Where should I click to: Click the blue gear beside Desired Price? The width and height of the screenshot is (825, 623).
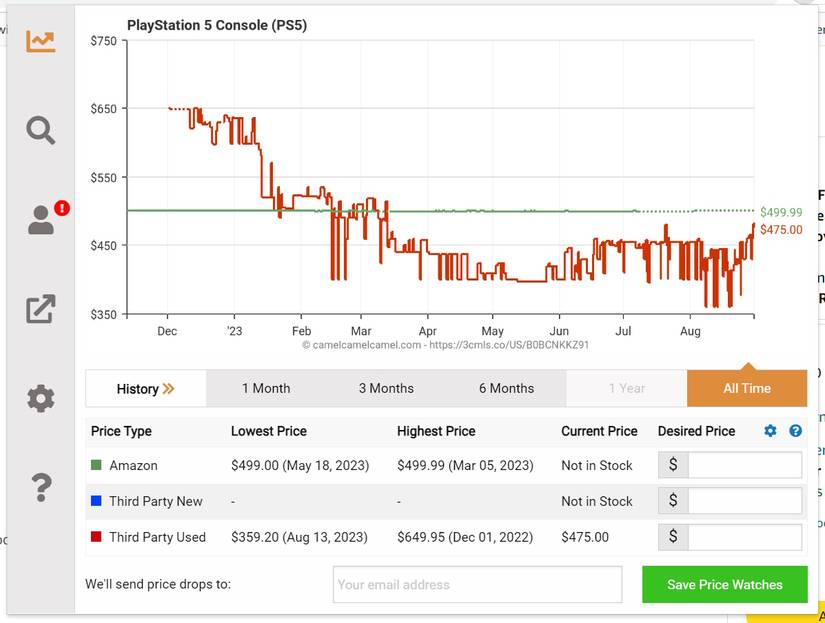(x=770, y=431)
